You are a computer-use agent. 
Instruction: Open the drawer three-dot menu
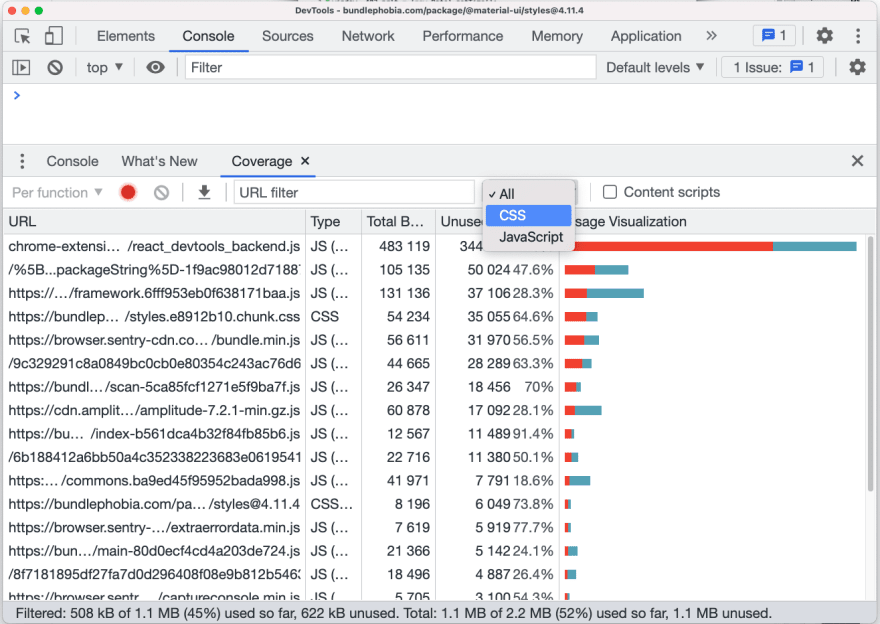22,161
